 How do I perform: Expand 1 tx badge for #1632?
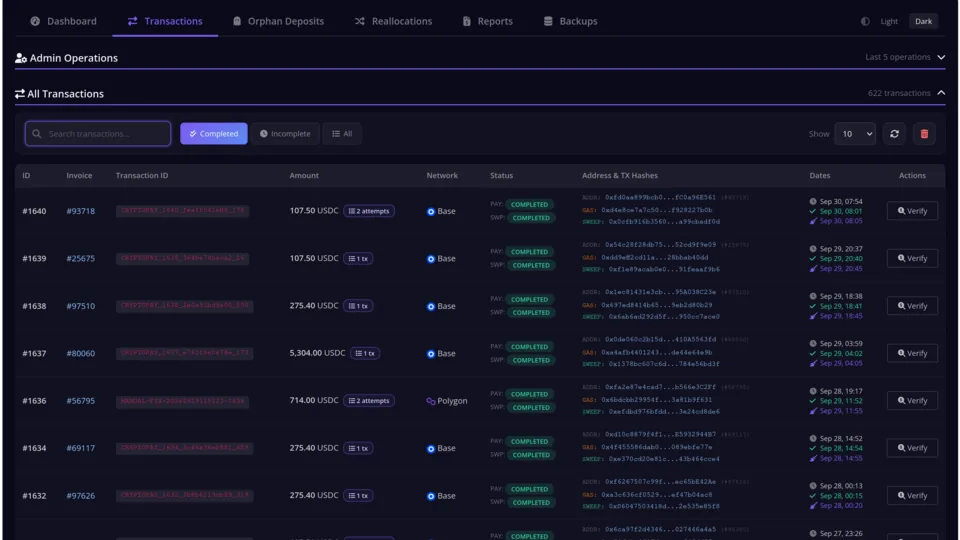[x=358, y=495]
